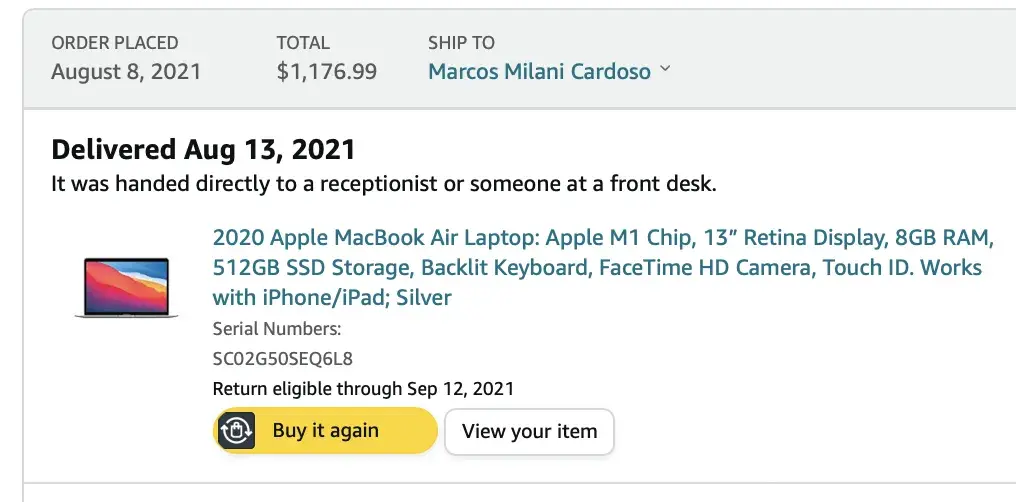This screenshot has height=502, width=1016.
Task: Click the serial number SC02G50SEQ6L8
Action: coord(283,358)
